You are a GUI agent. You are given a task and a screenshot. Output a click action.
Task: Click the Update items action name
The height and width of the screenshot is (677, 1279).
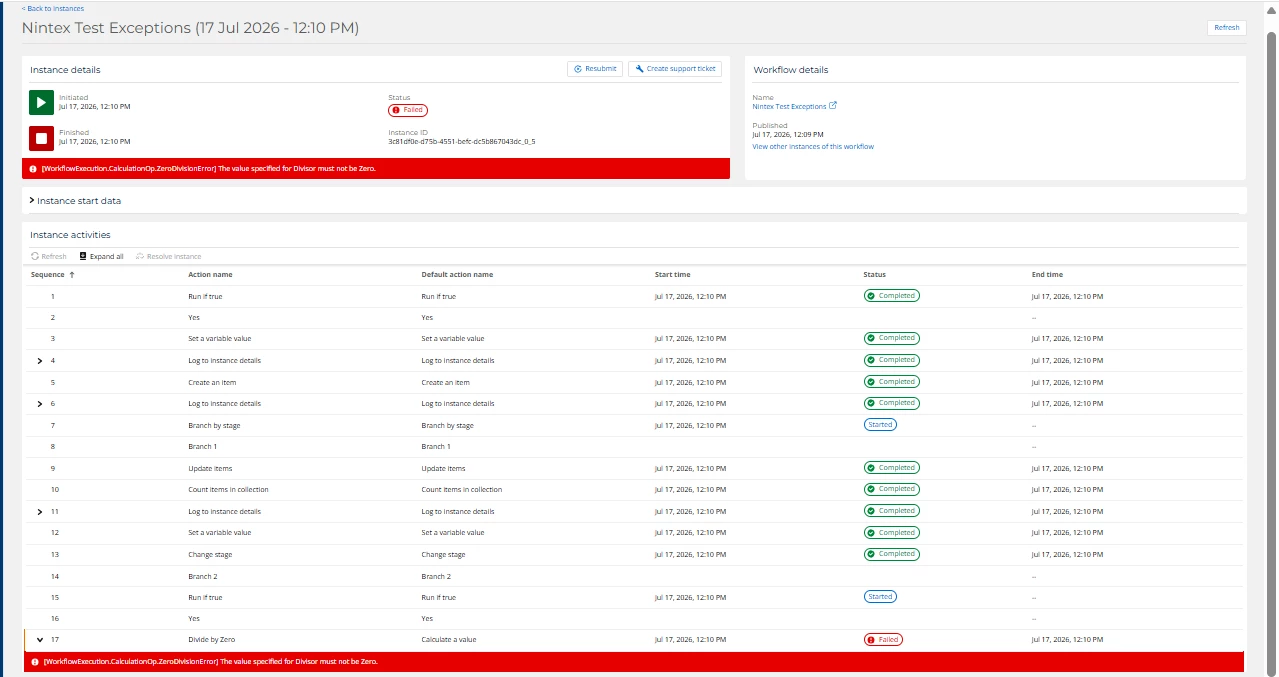click(x=210, y=469)
